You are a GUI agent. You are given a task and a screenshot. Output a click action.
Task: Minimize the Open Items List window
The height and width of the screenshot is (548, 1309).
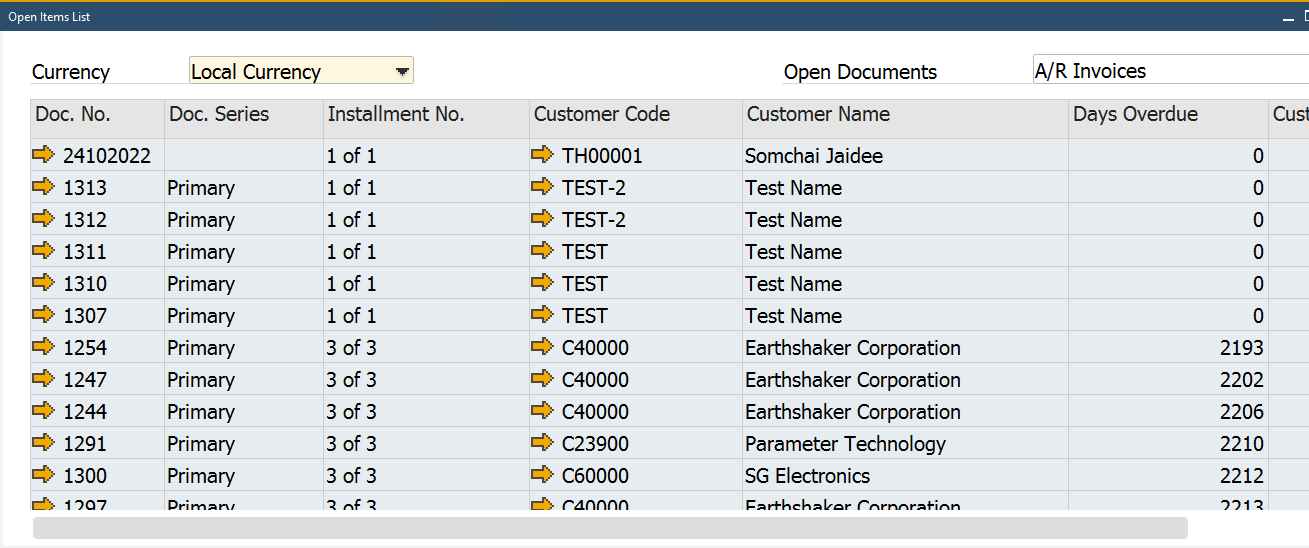coord(1287,17)
